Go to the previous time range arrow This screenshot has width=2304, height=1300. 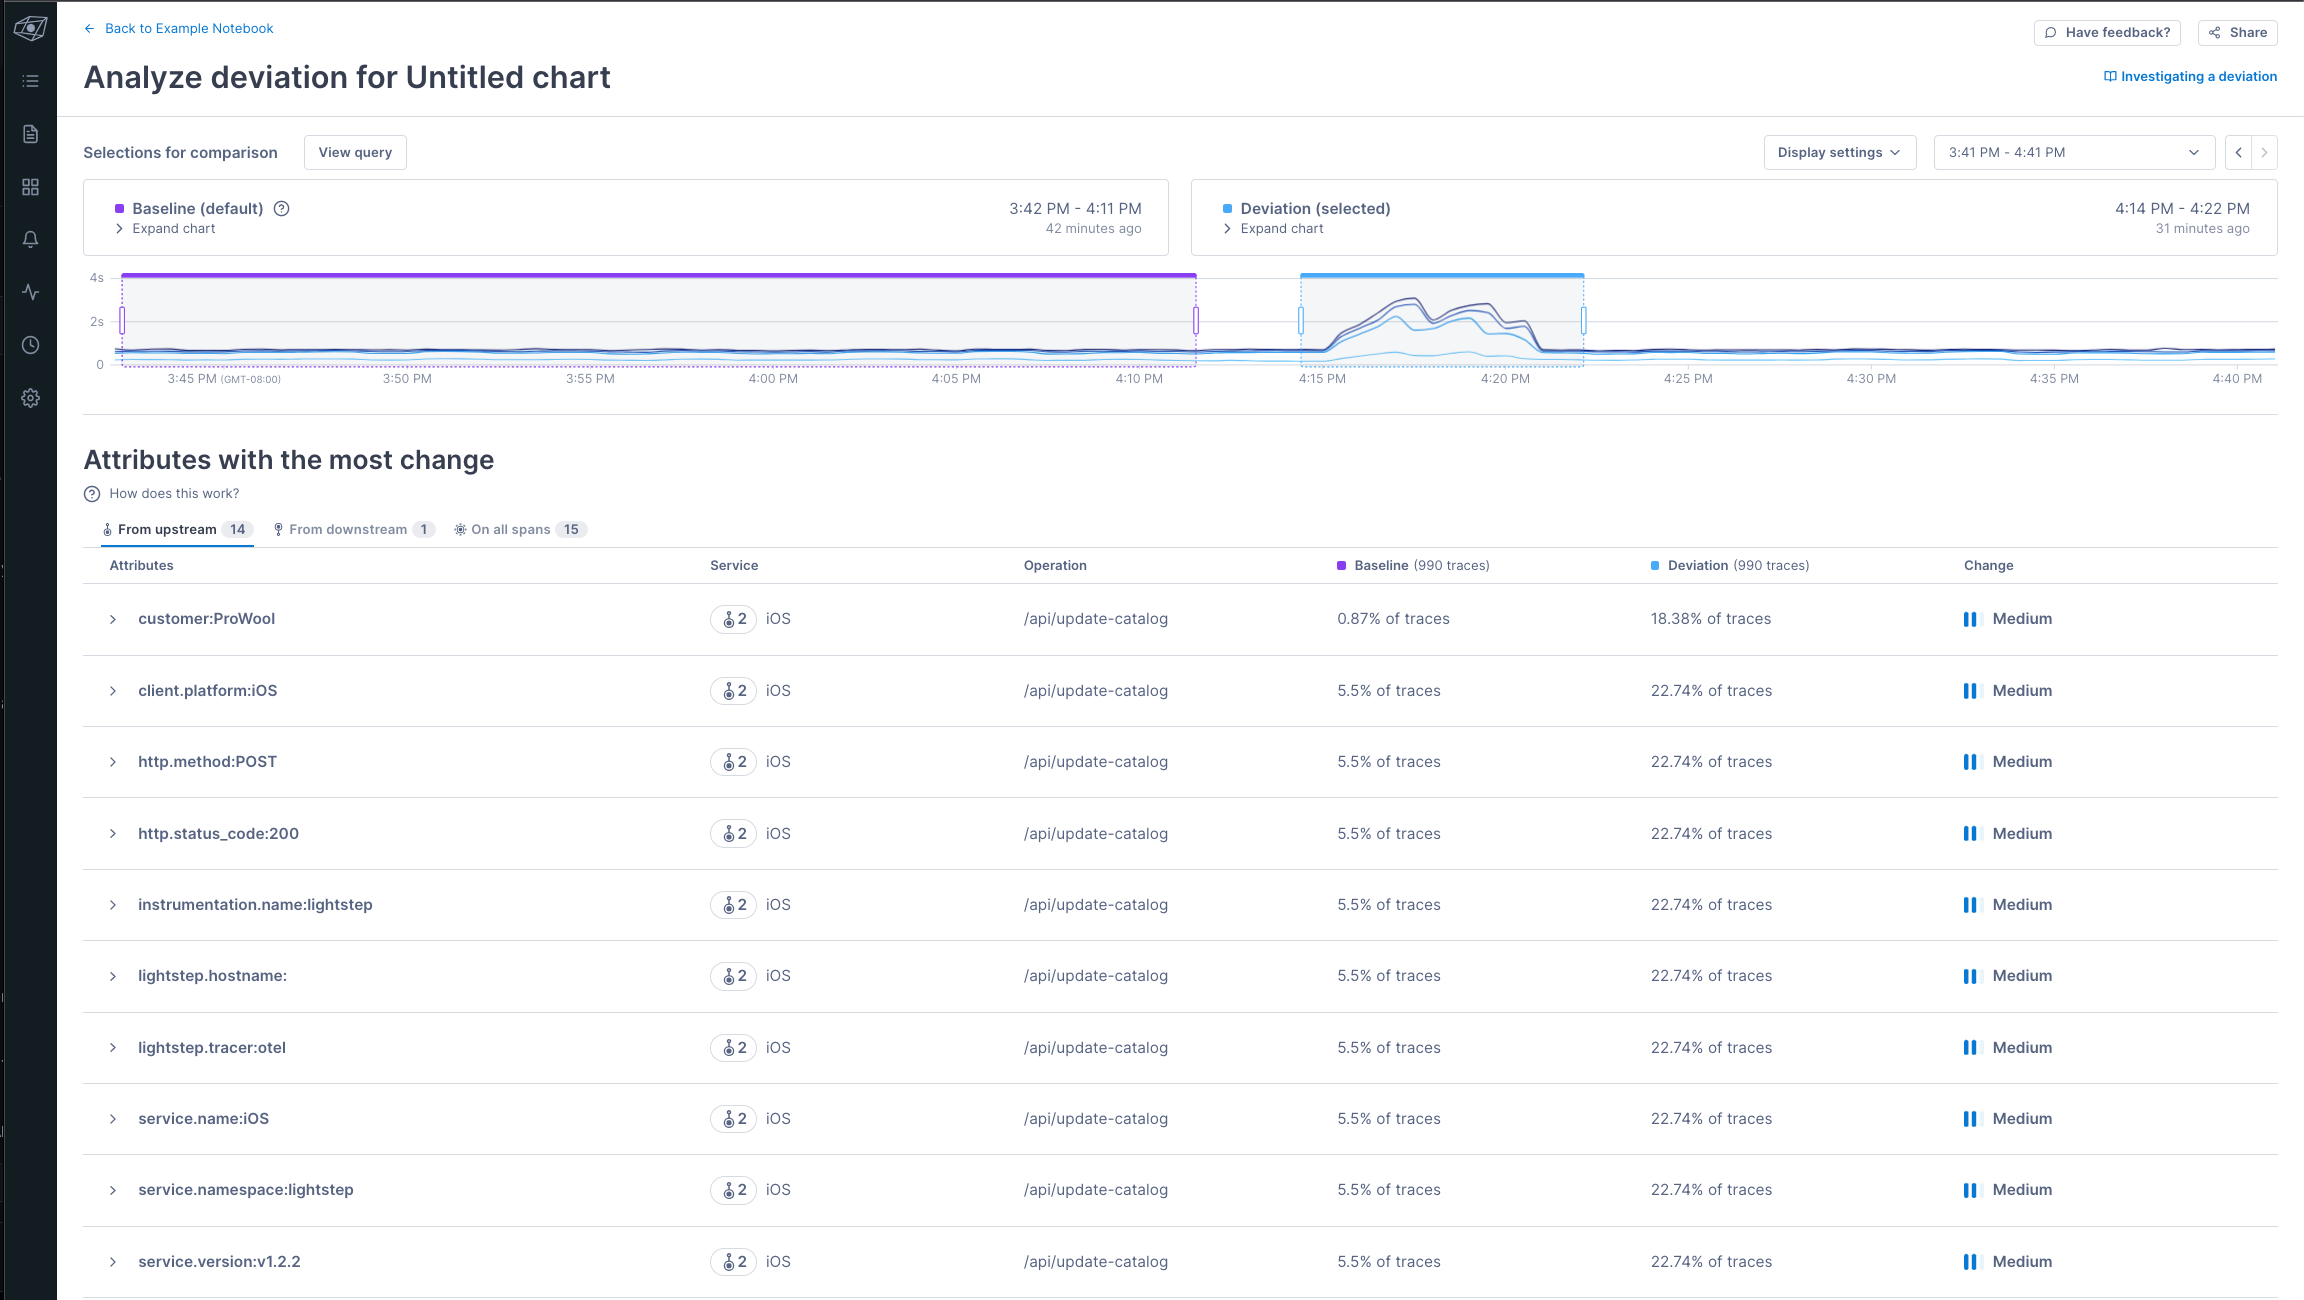click(x=2239, y=153)
